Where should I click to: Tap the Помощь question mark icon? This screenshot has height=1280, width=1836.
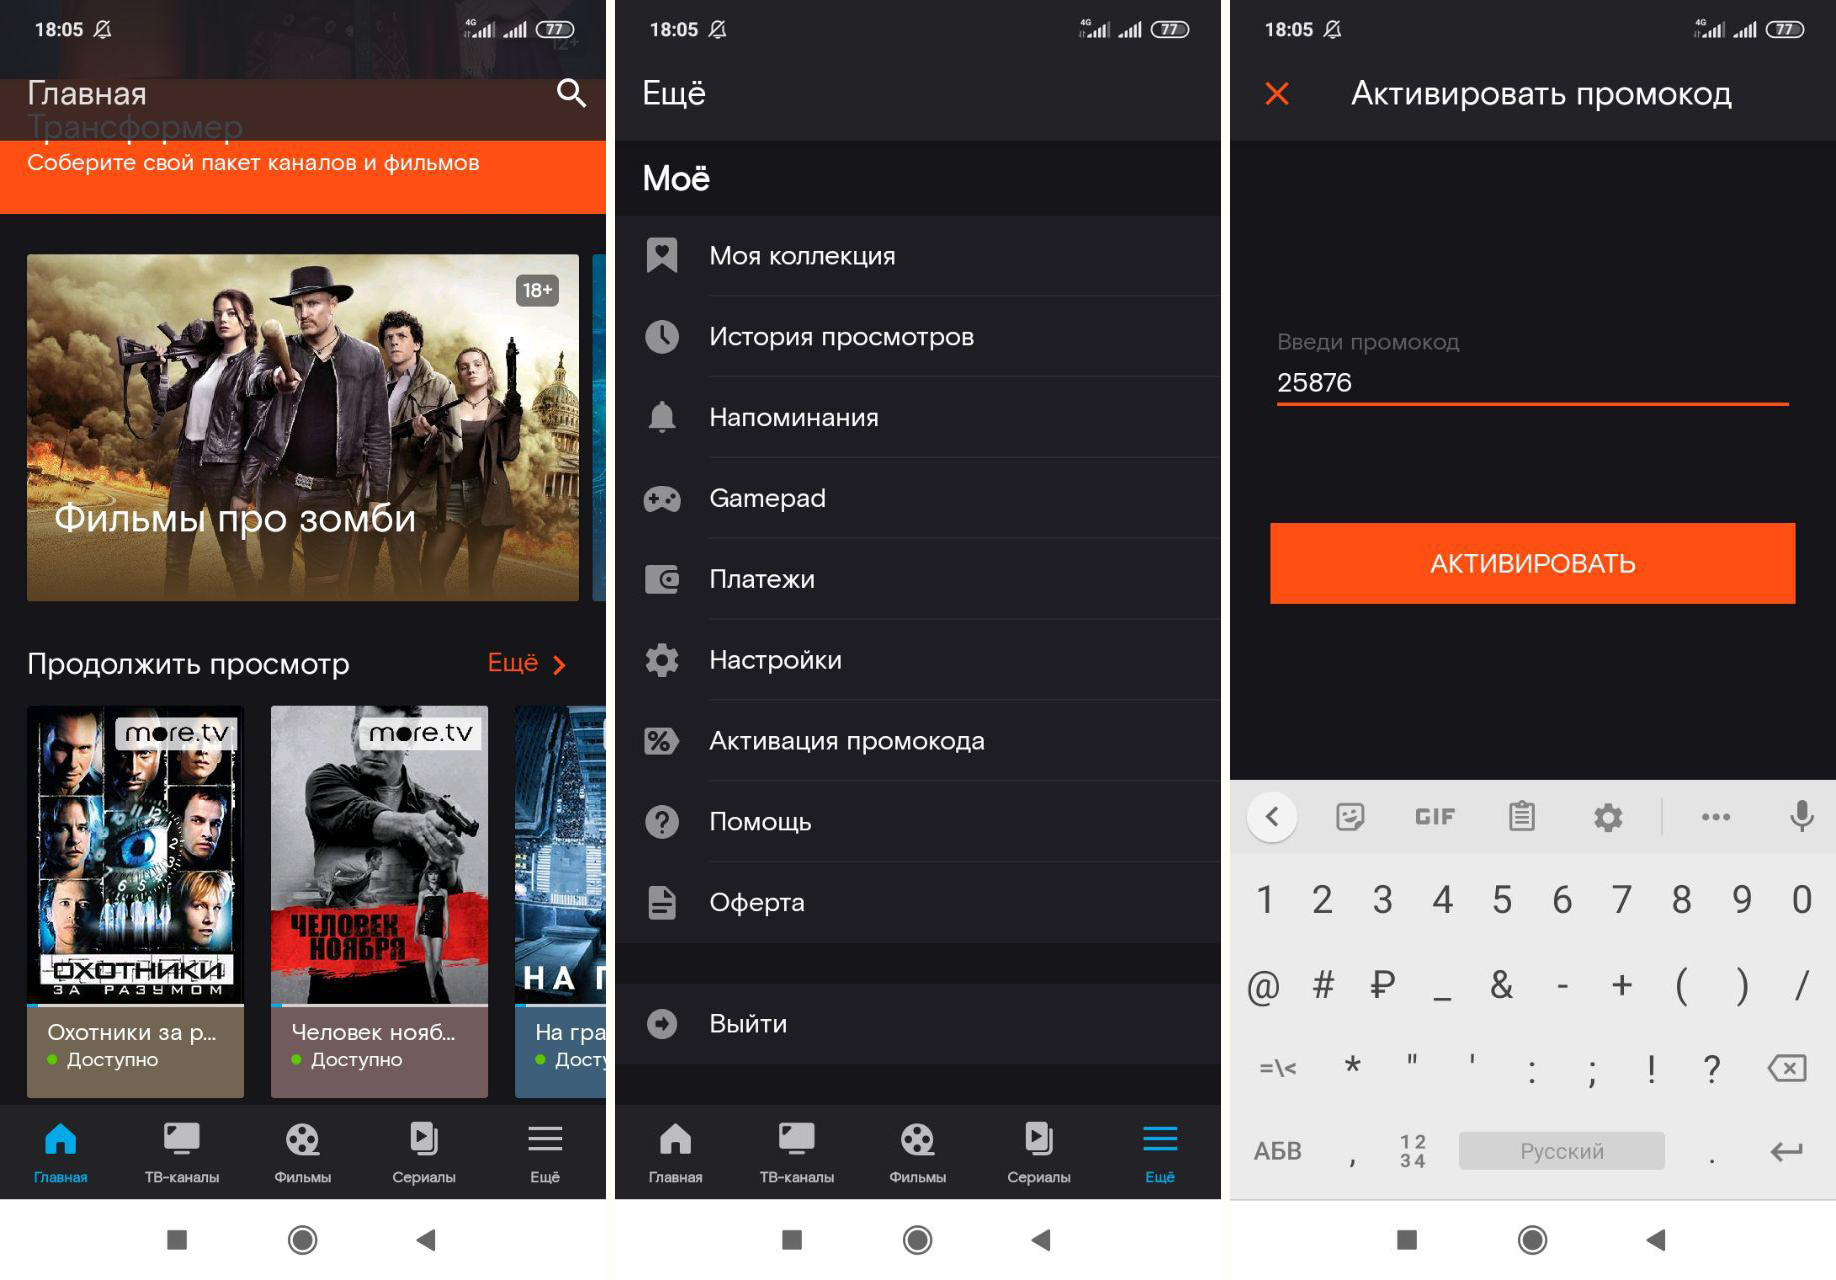(661, 822)
